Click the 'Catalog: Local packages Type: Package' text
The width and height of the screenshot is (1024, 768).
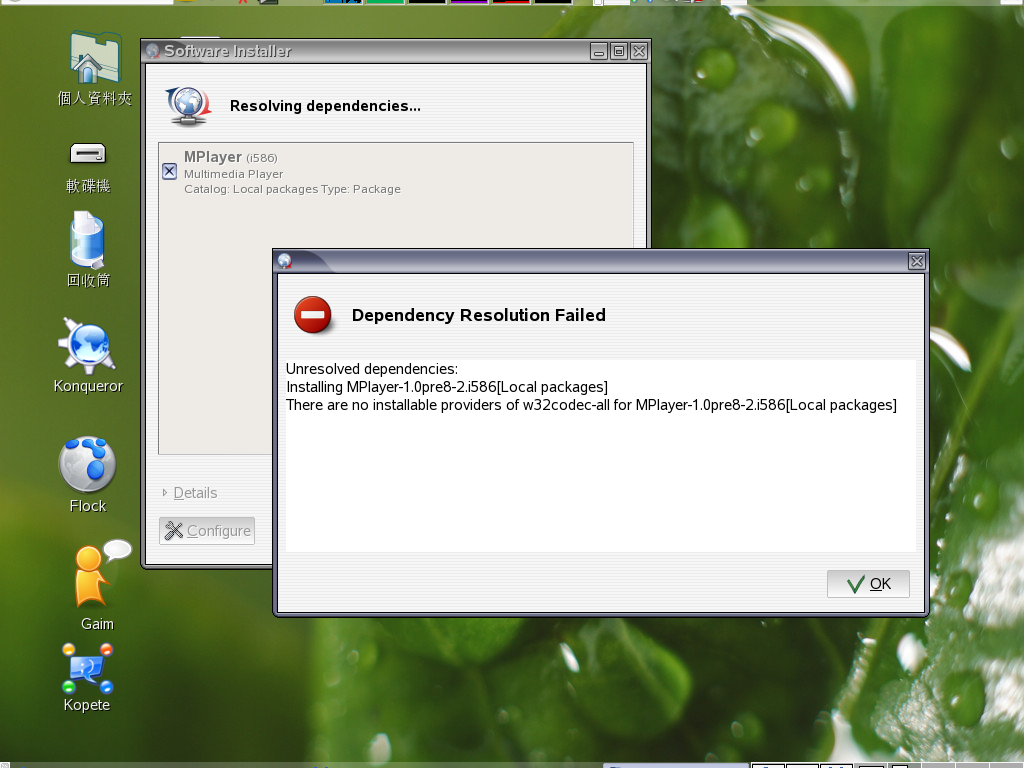tap(293, 189)
